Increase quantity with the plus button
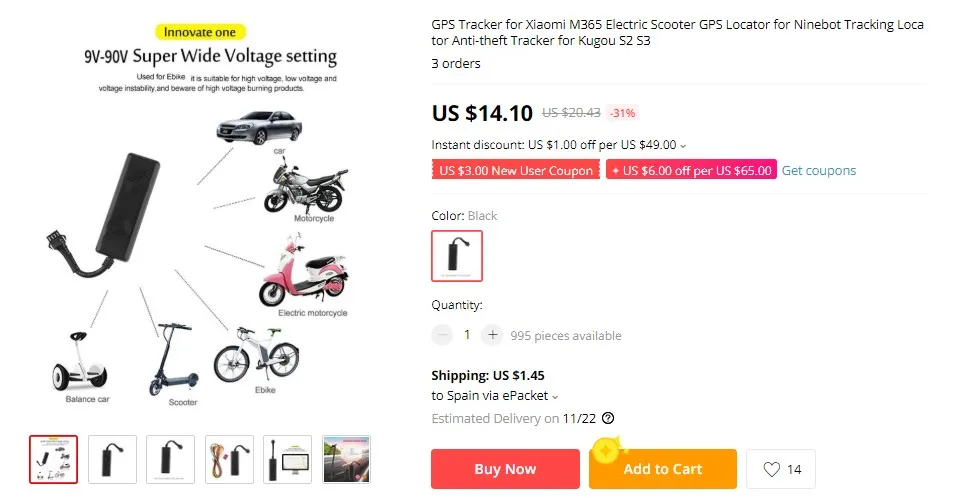The width and height of the screenshot is (953, 498). pyautogui.click(x=492, y=334)
